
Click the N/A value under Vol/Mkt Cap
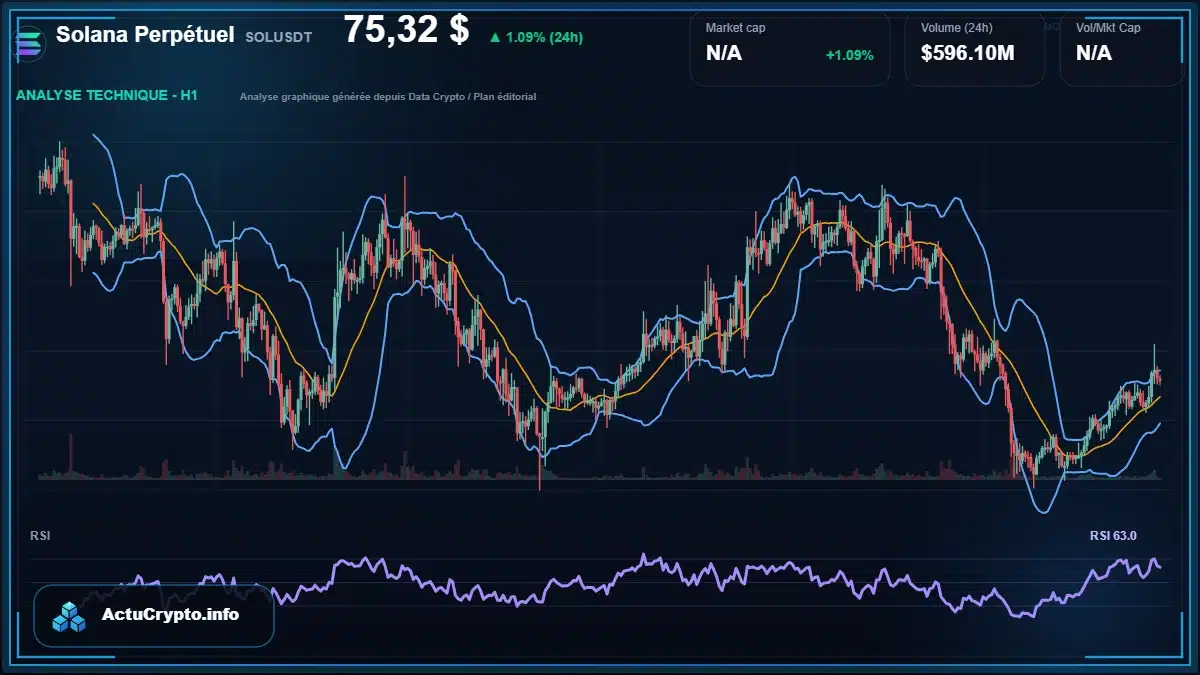(x=1094, y=53)
